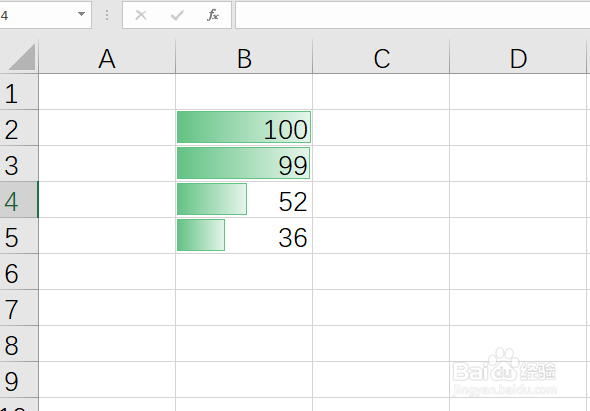The width and height of the screenshot is (590, 411).
Task: Click the Cancel X icon in formula bar
Action: click(x=141, y=15)
